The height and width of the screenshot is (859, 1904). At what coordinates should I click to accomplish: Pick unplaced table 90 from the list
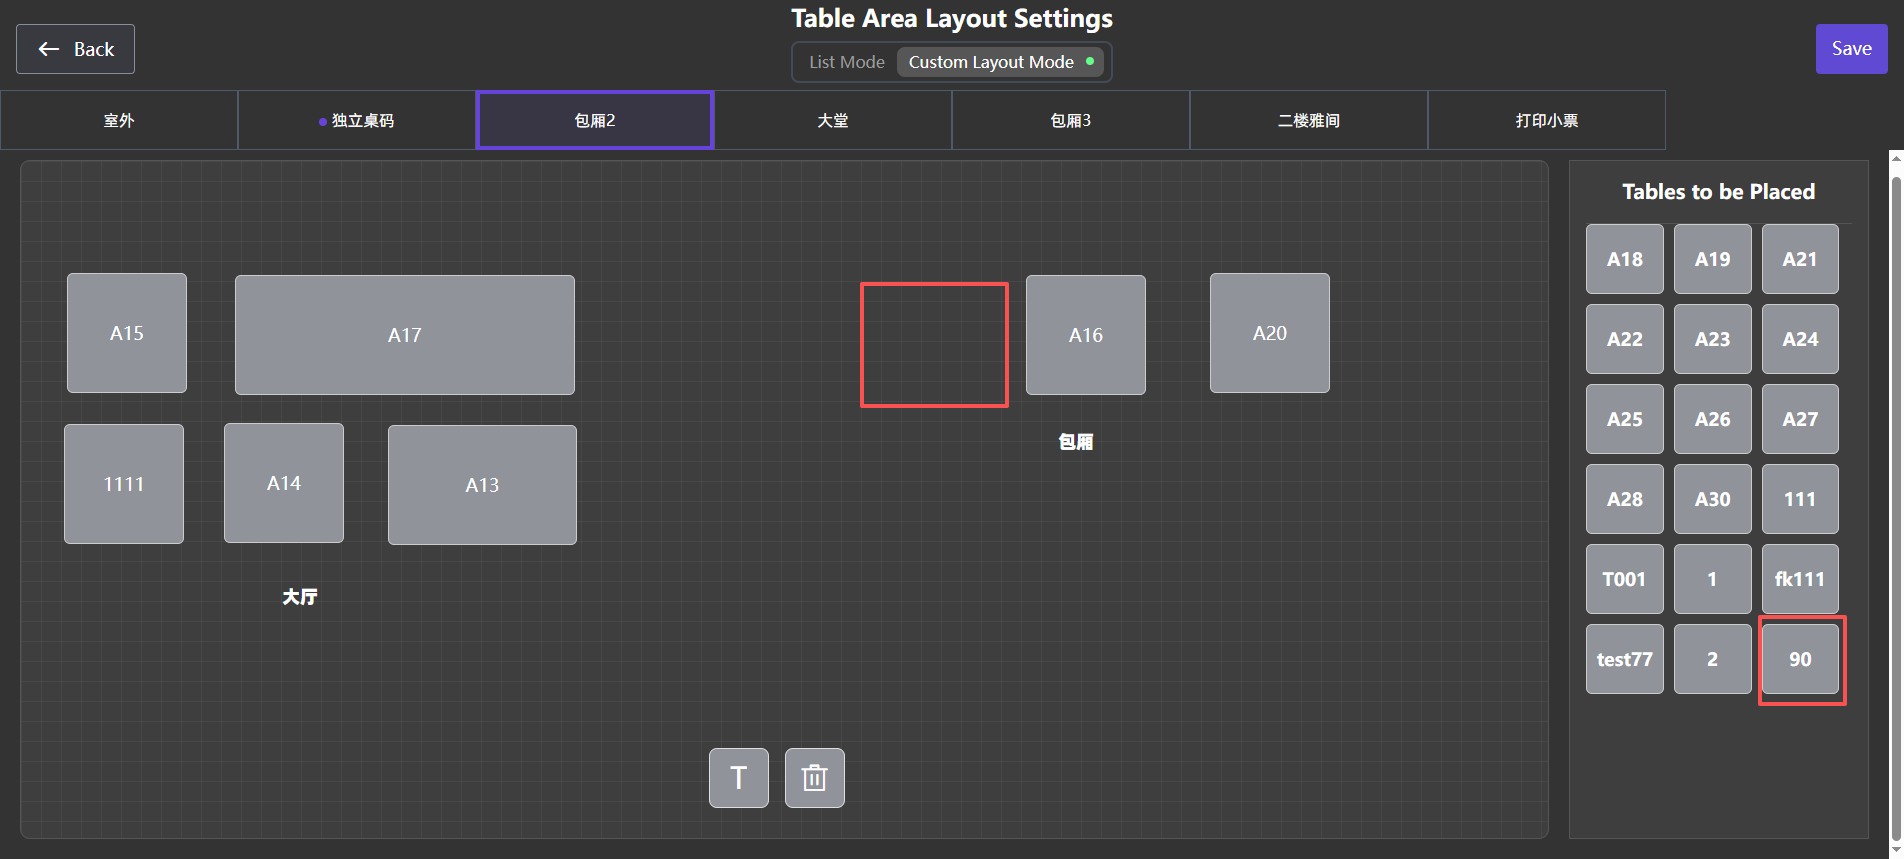point(1800,659)
